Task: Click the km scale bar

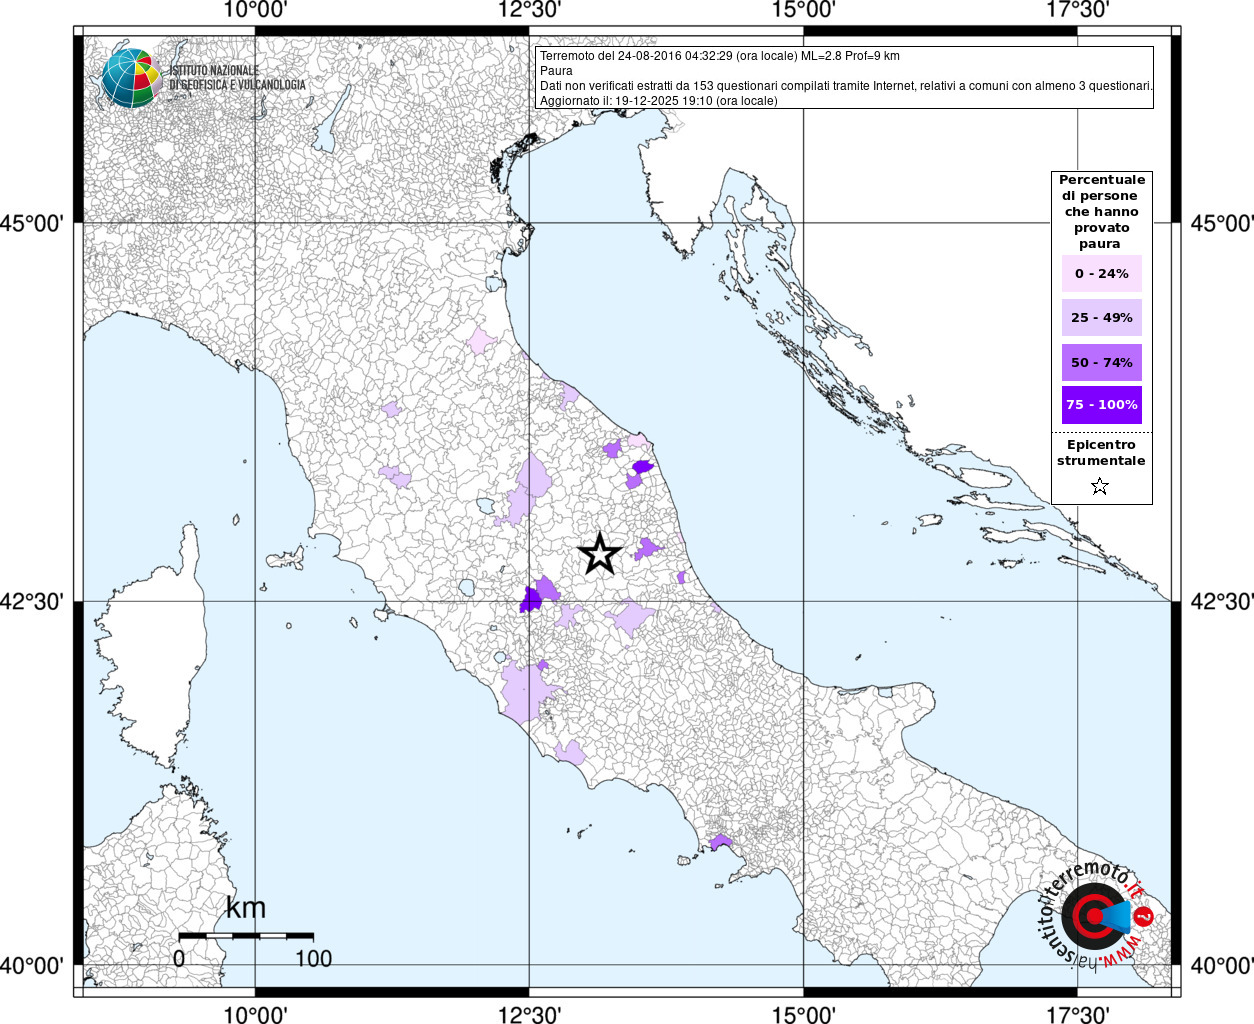Action: [245, 936]
